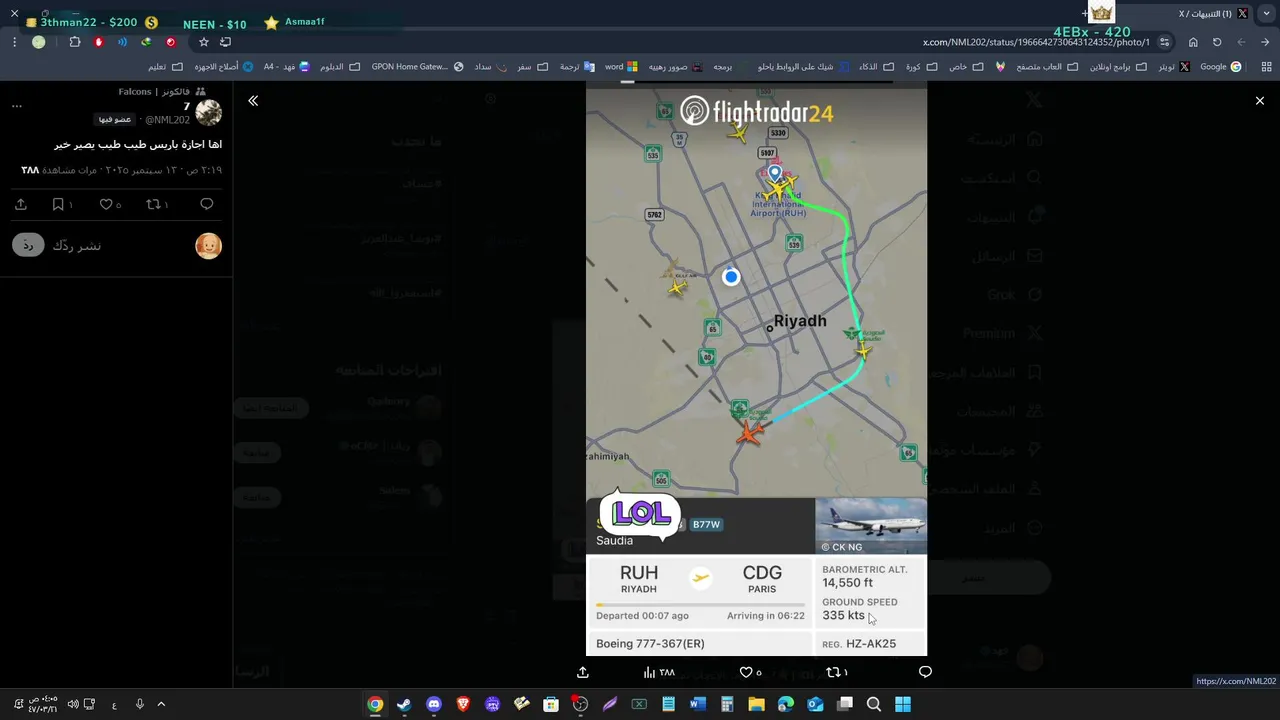Open the 'ترجمة' bookmark
This screenshot has height=720, width=1280.
click(x=577, y=67)
